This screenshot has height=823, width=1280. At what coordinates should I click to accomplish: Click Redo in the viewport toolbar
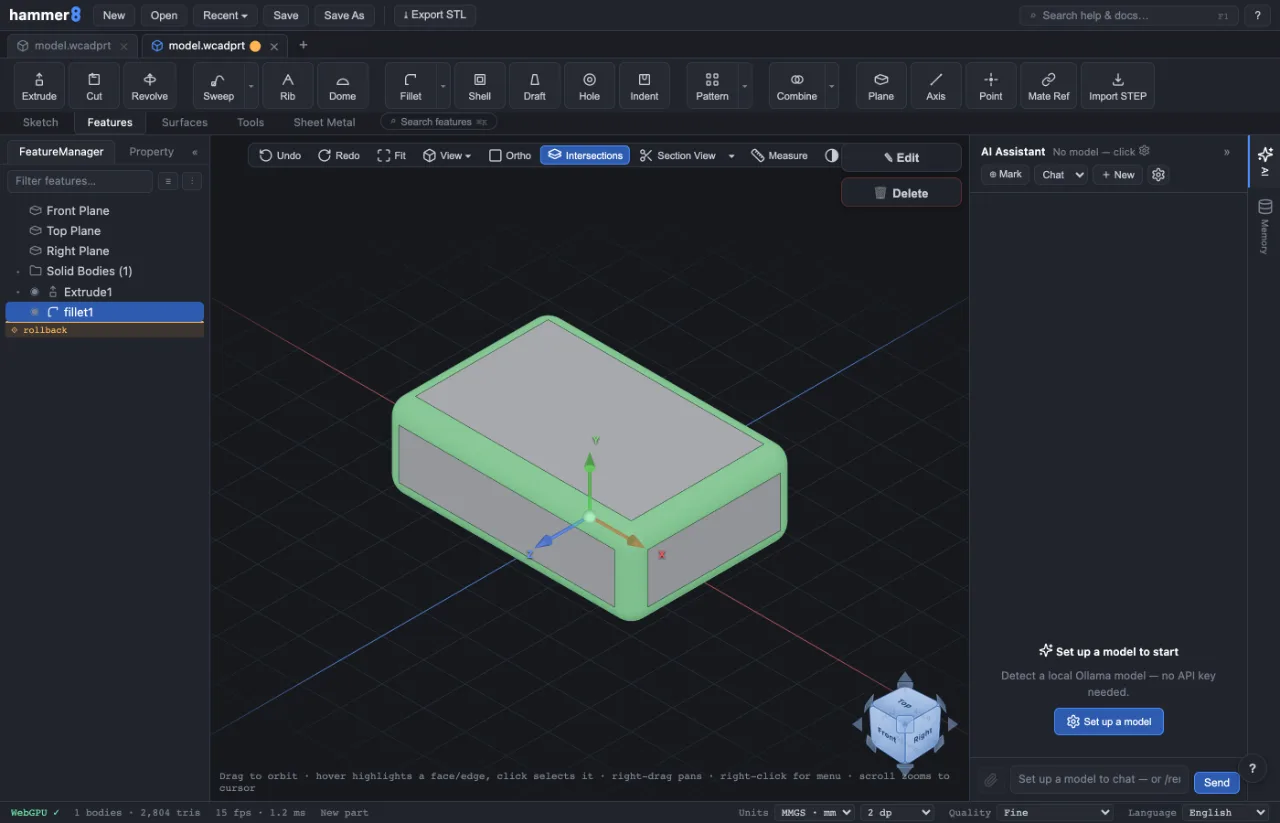[x=339, y=155]
